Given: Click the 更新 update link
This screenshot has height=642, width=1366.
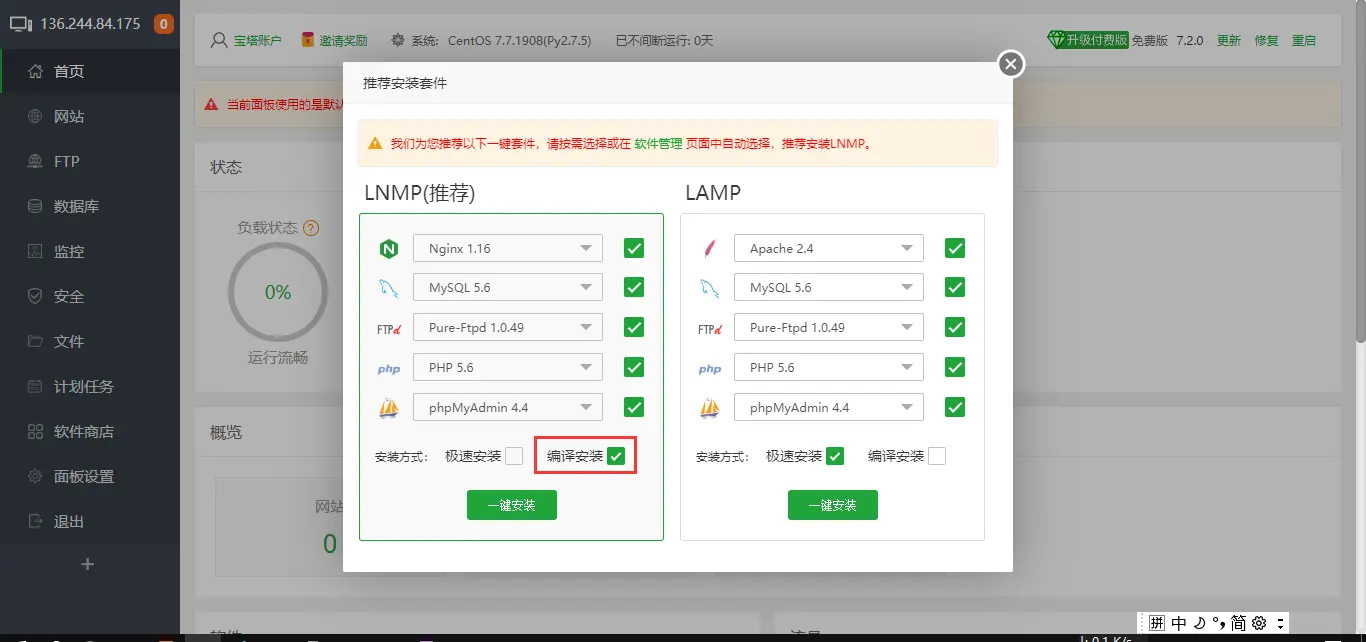Looking at the screenshot, I should [1229, 40].
